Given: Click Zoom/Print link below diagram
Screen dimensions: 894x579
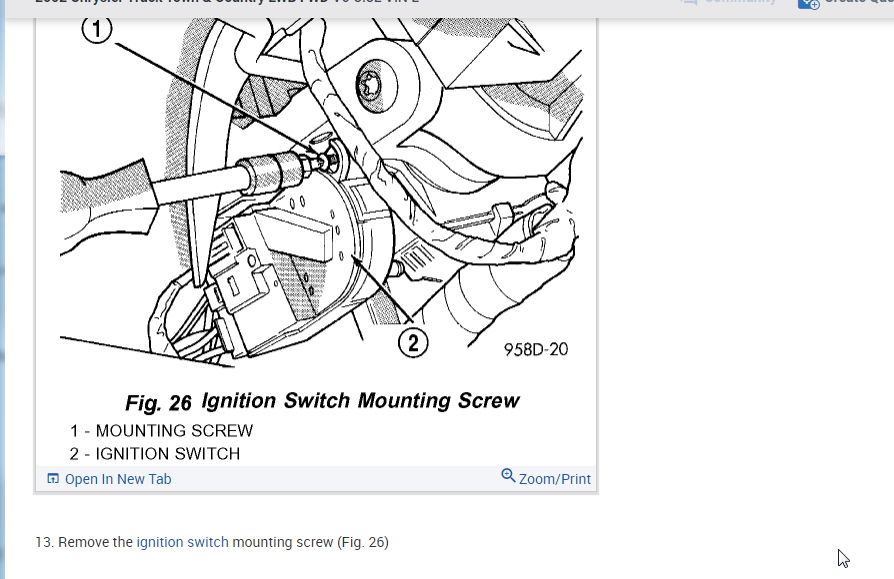Looking at the screenshot, I should pyautogui.click(x=554, y=479).
